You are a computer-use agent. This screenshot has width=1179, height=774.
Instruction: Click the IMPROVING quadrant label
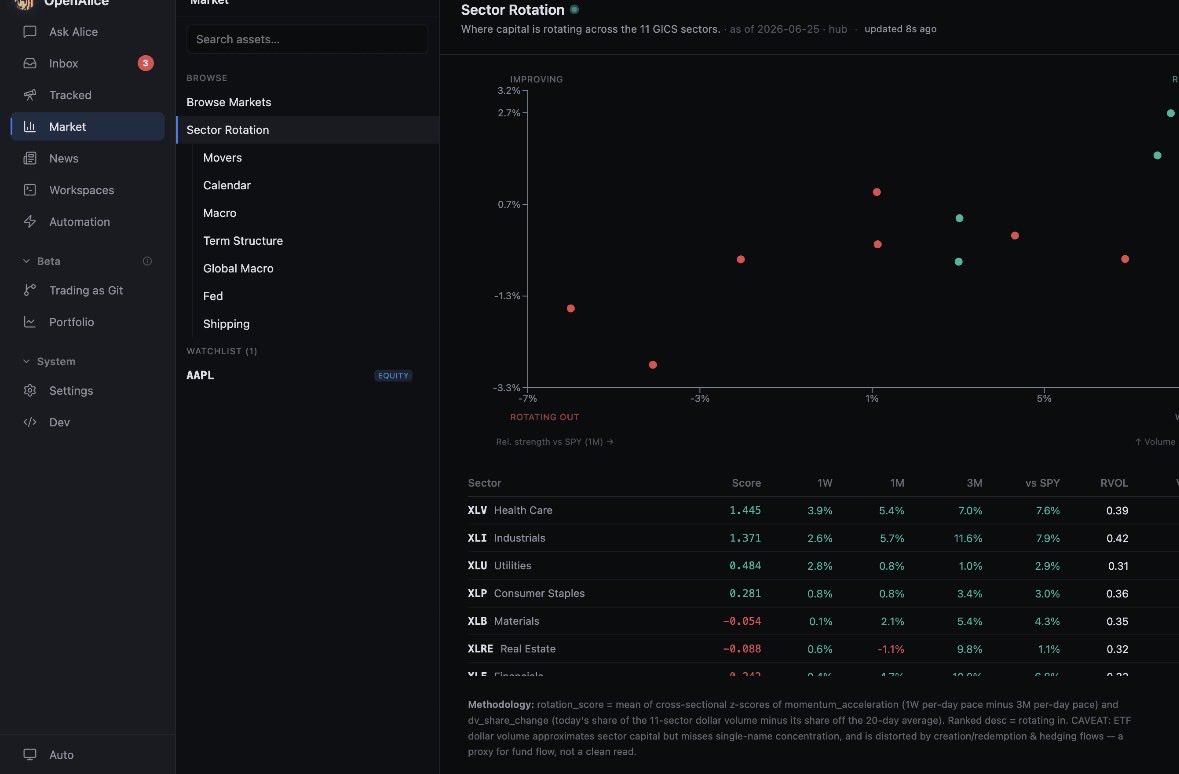pos(536,79)
